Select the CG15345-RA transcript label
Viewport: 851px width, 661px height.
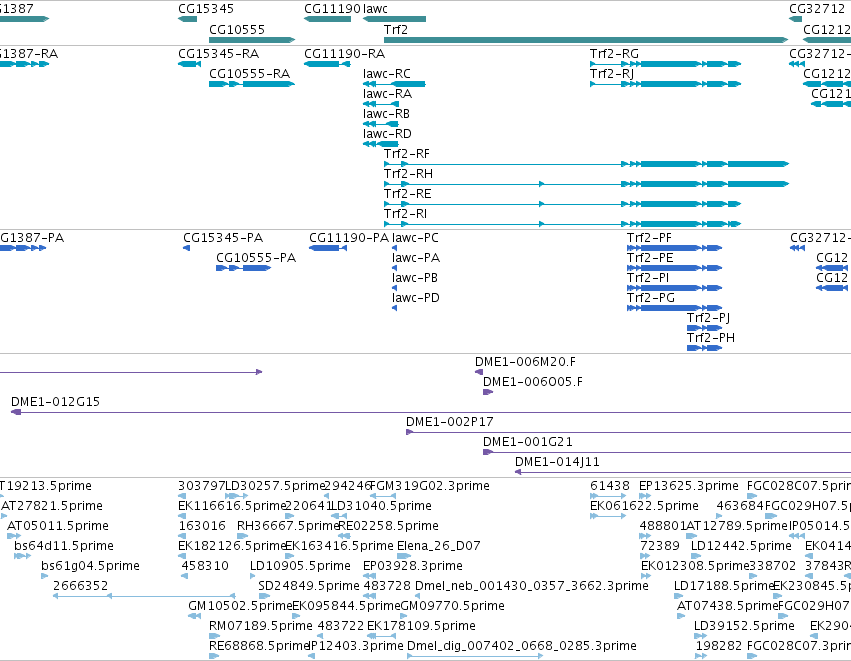(x=218, y=54)
